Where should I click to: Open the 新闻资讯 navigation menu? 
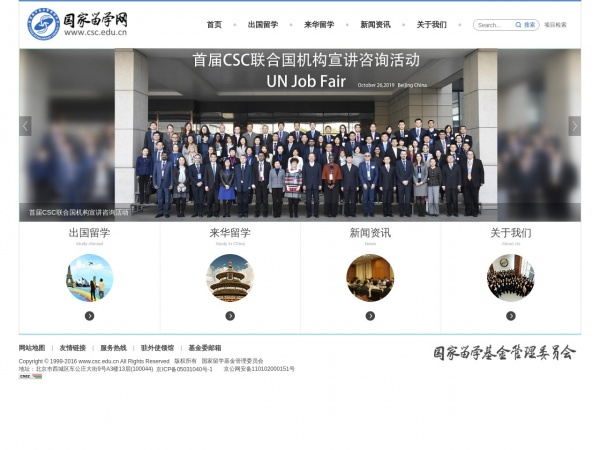tap(375, 24)
